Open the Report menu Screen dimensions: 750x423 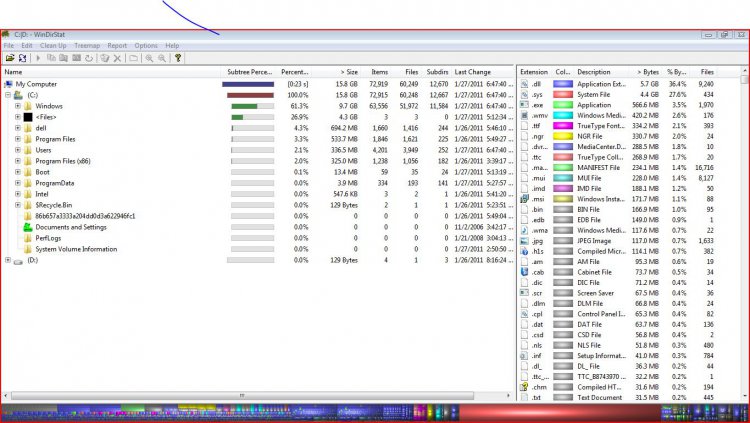tap(117, 45)
